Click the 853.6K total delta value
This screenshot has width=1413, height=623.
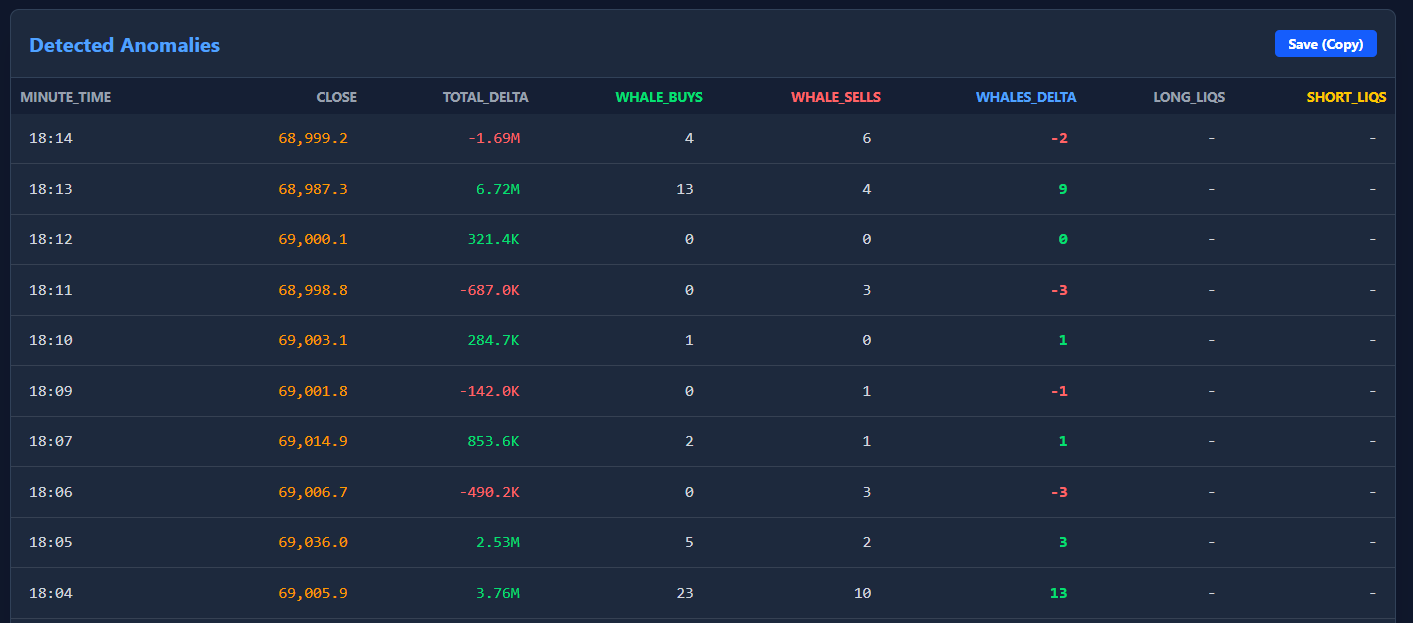[x=493, y=441]
